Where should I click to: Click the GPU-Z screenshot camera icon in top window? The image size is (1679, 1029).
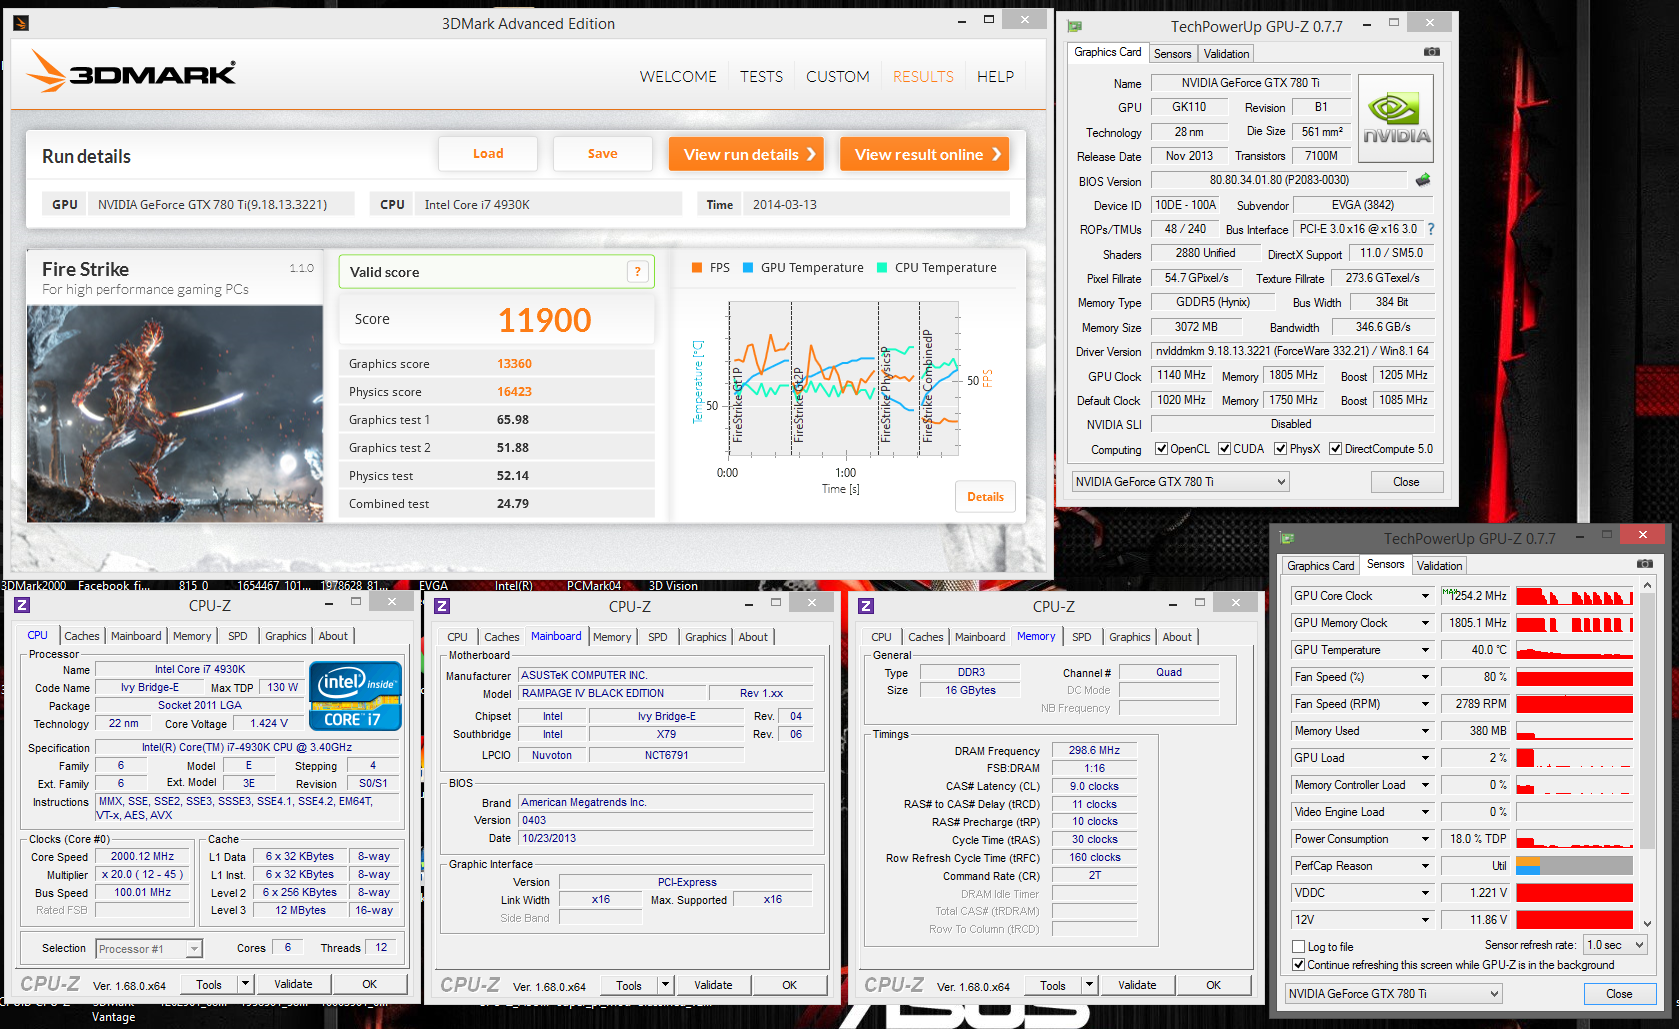pos(1432,52)
